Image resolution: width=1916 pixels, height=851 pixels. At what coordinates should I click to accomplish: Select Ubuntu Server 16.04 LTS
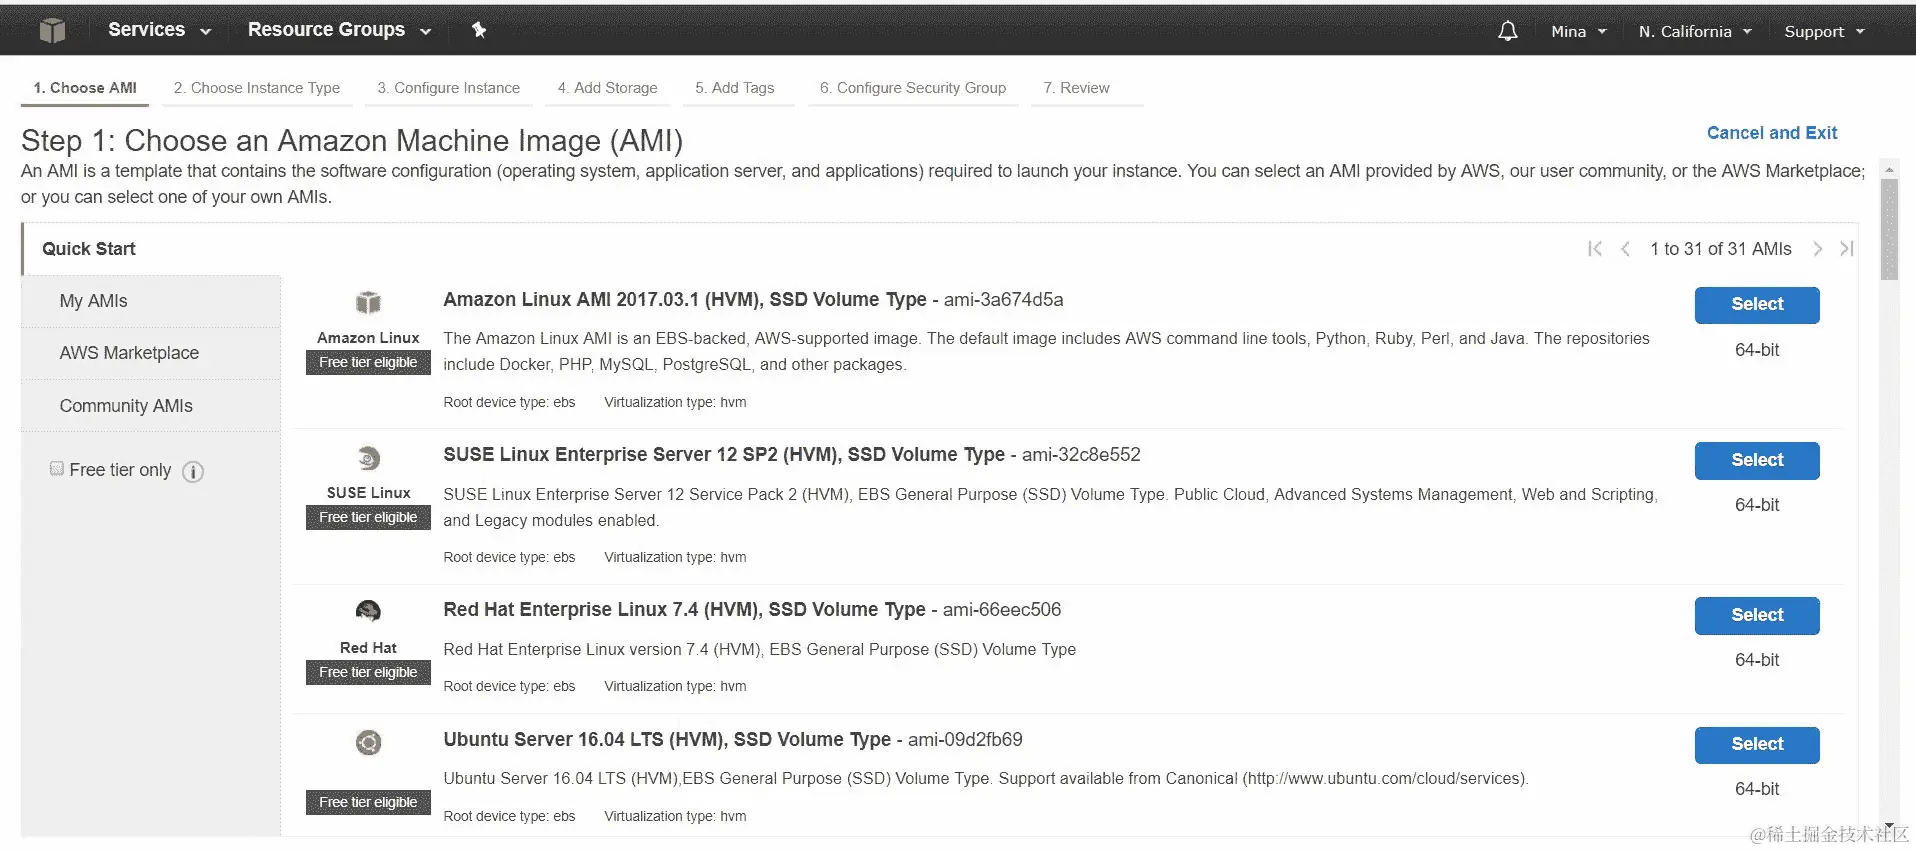tap(1757, 745)
